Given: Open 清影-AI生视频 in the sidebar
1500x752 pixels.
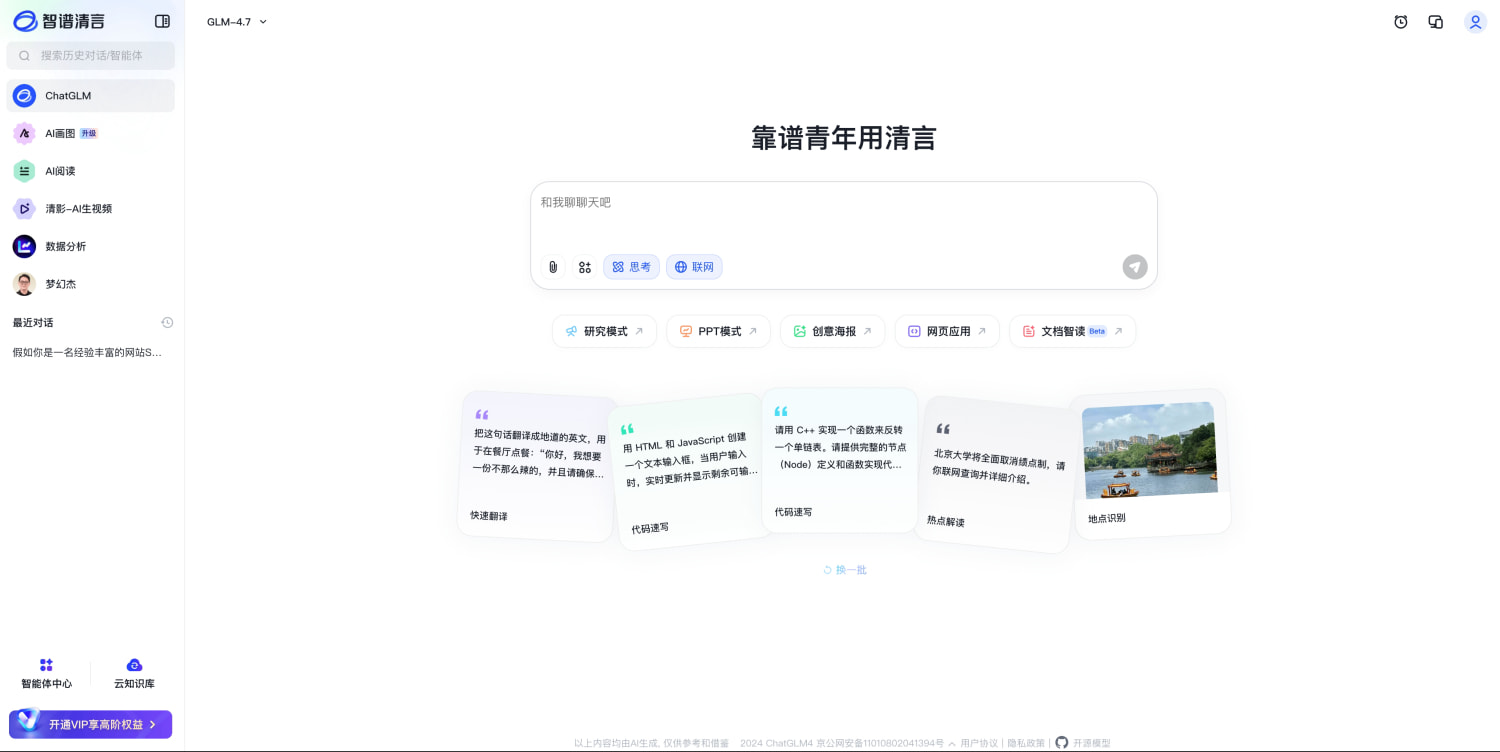Looking at the screenshot, I should (91, 209).
